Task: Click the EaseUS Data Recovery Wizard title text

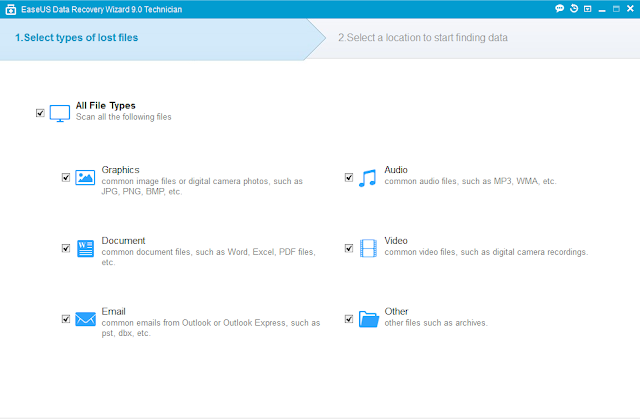Action: [102, 9]
